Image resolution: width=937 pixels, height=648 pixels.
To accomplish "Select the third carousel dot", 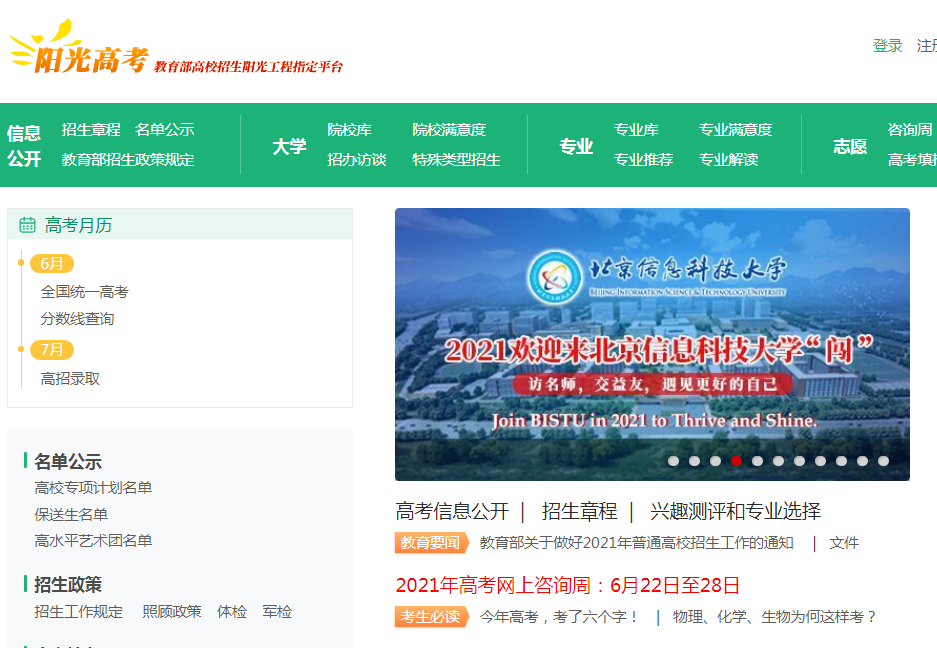I will 715,461.
